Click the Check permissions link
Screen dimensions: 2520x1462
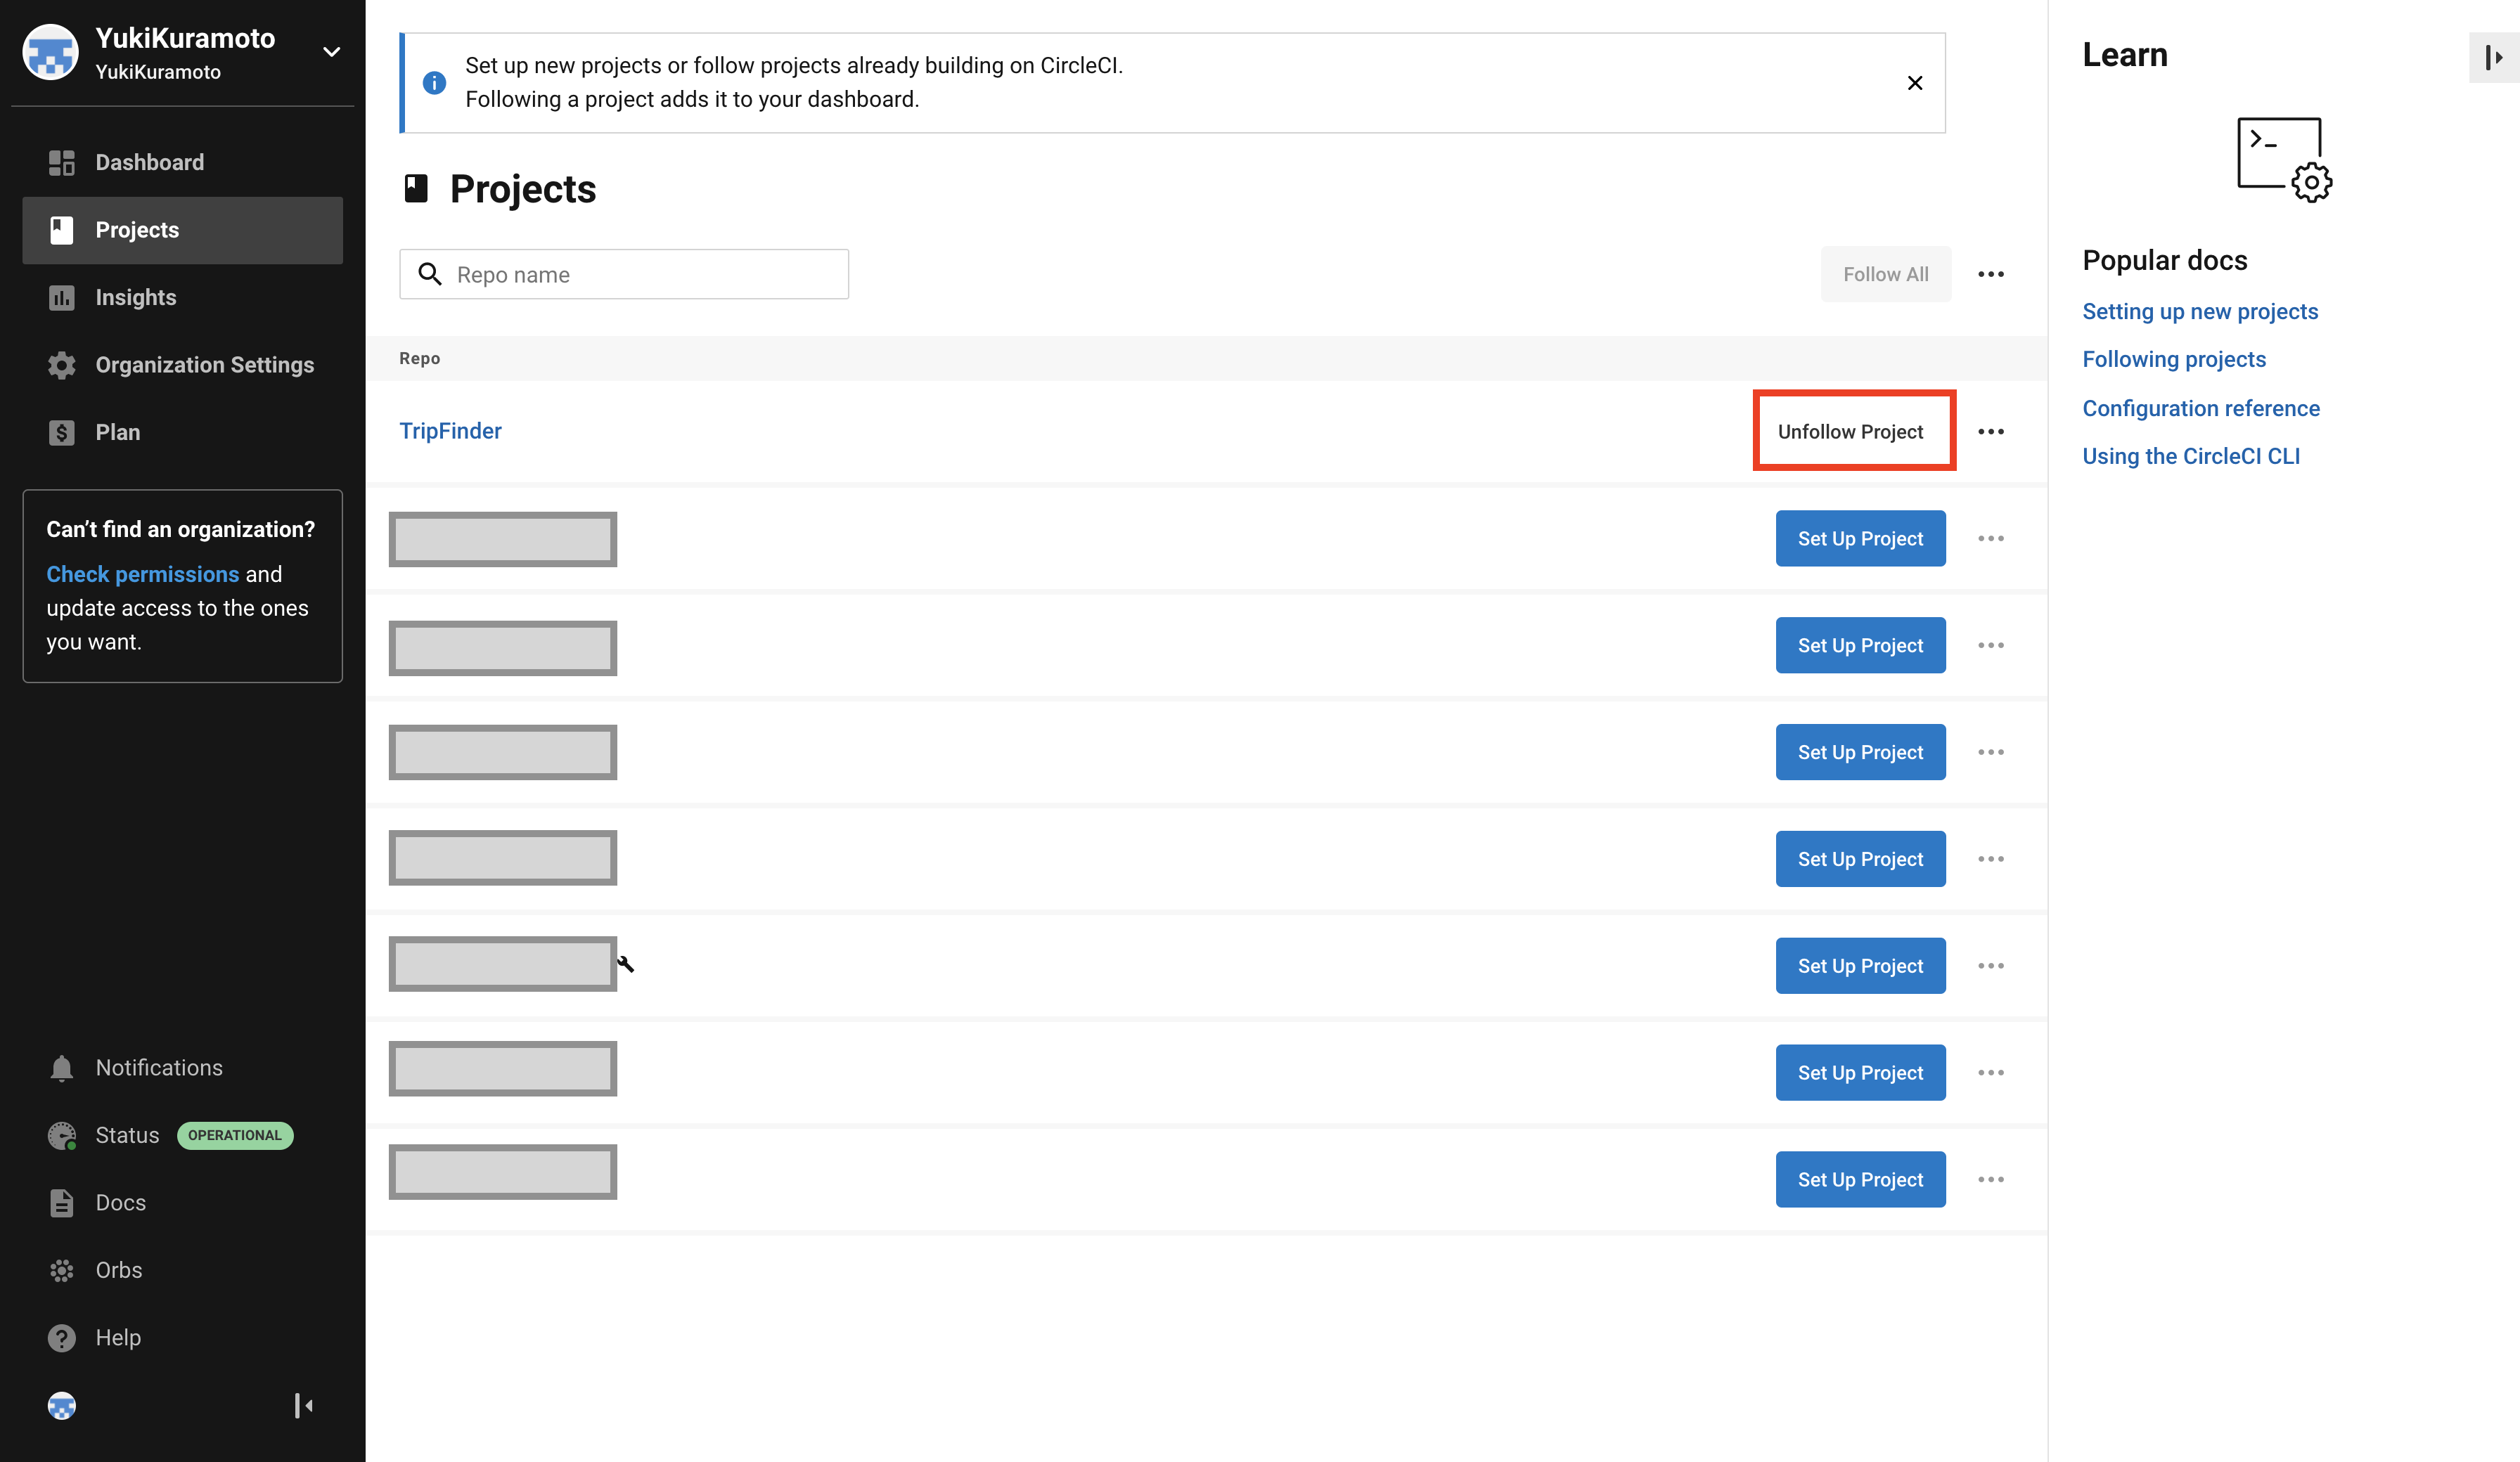[143, 574]
